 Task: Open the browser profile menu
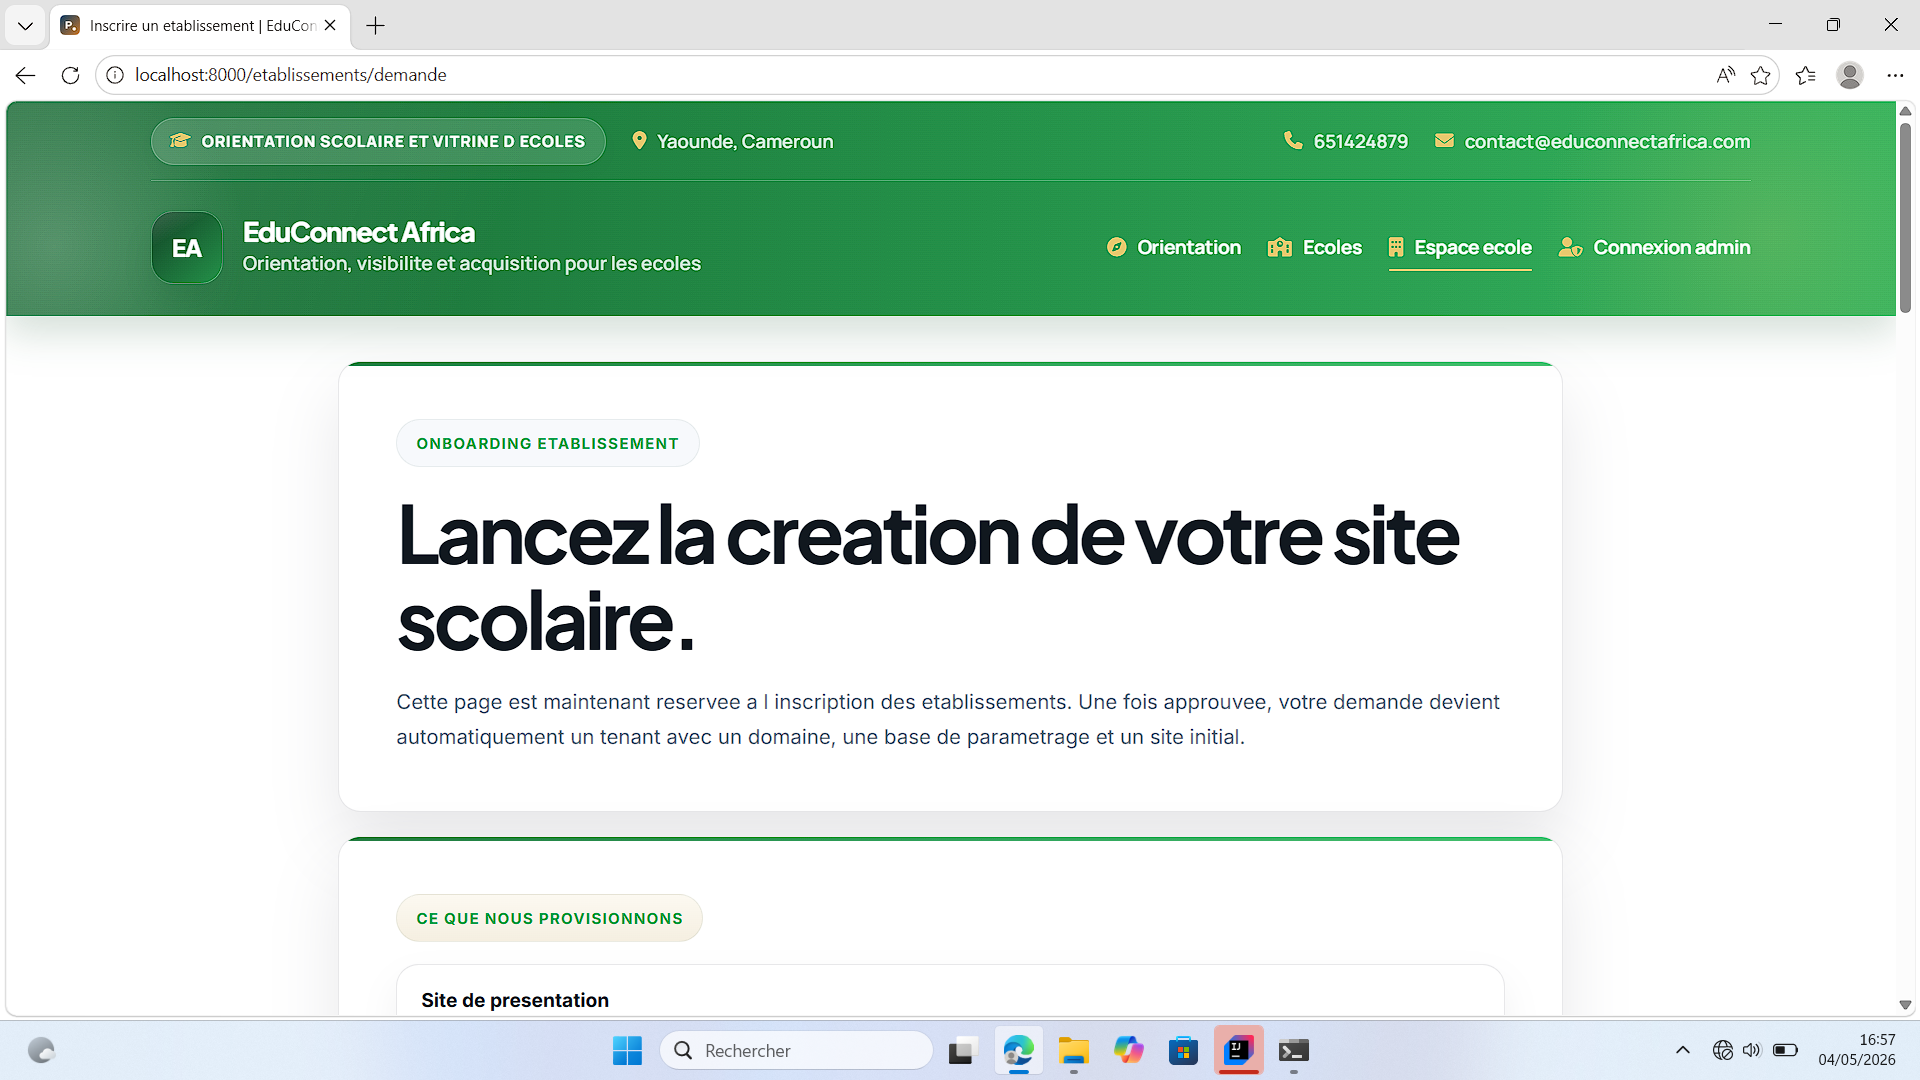(1850, 75)
